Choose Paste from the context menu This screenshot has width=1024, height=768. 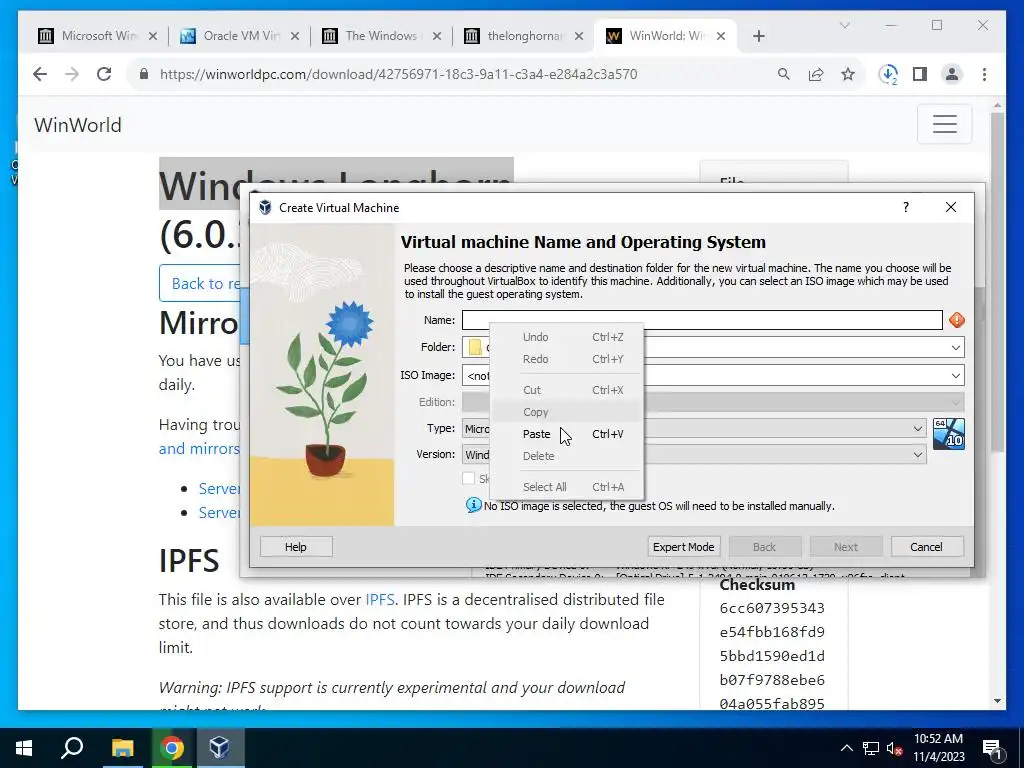[566, 434]
